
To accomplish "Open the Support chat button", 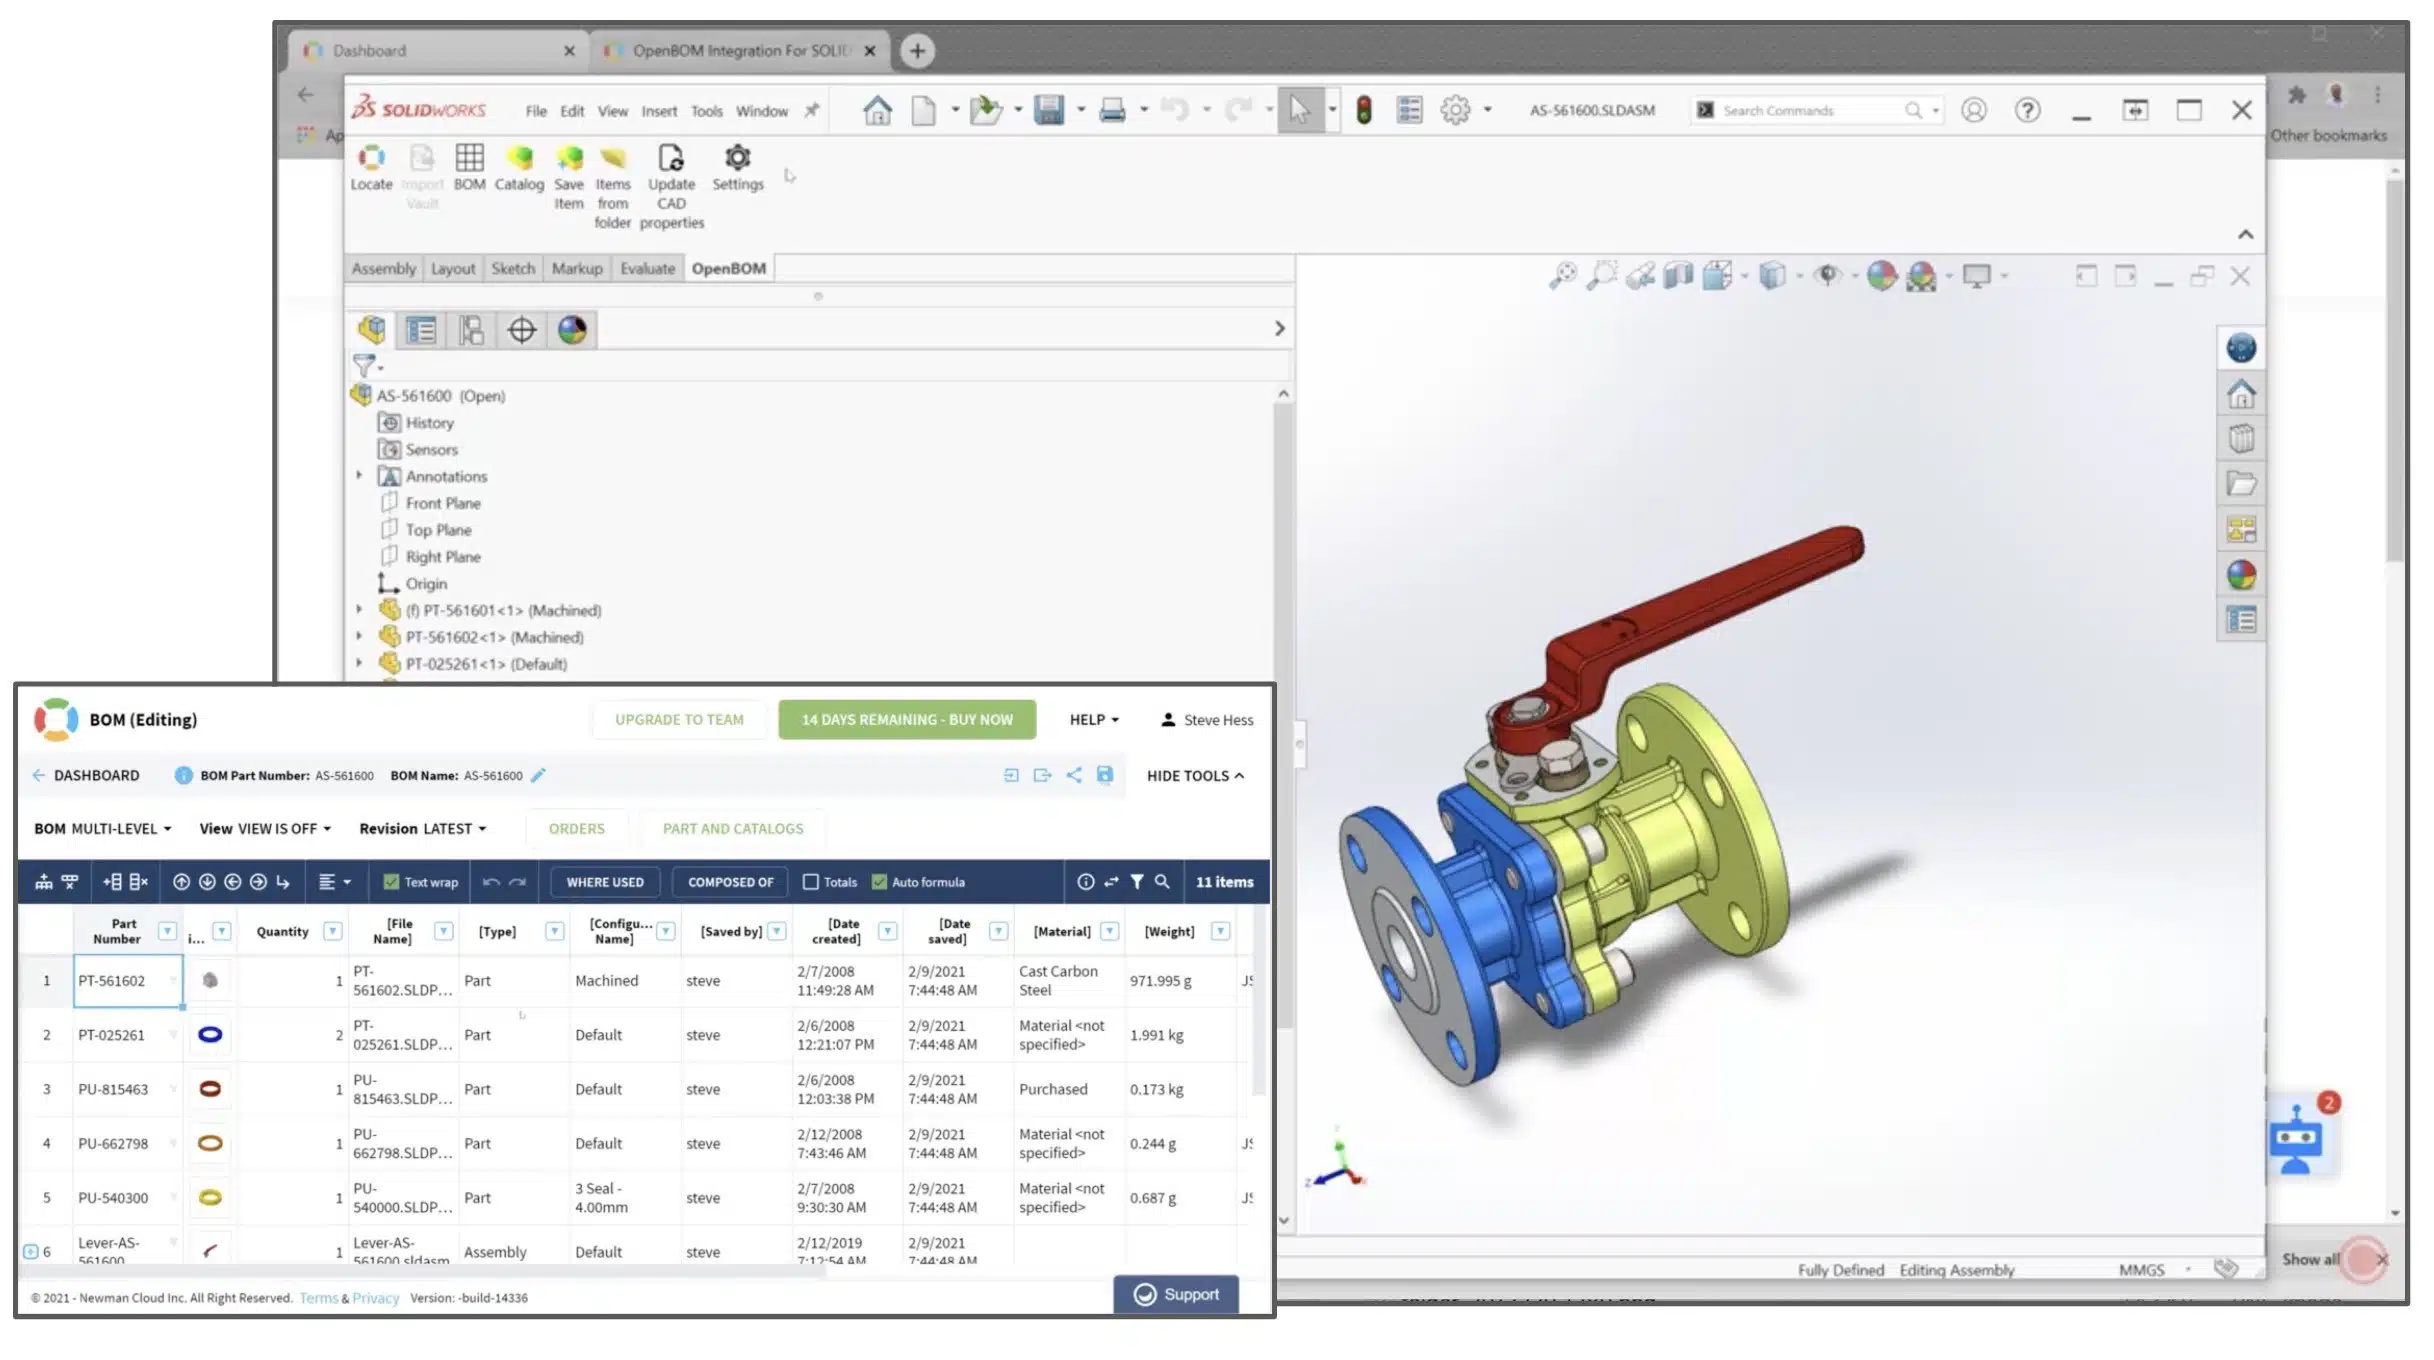I will coord(1176,1295).
